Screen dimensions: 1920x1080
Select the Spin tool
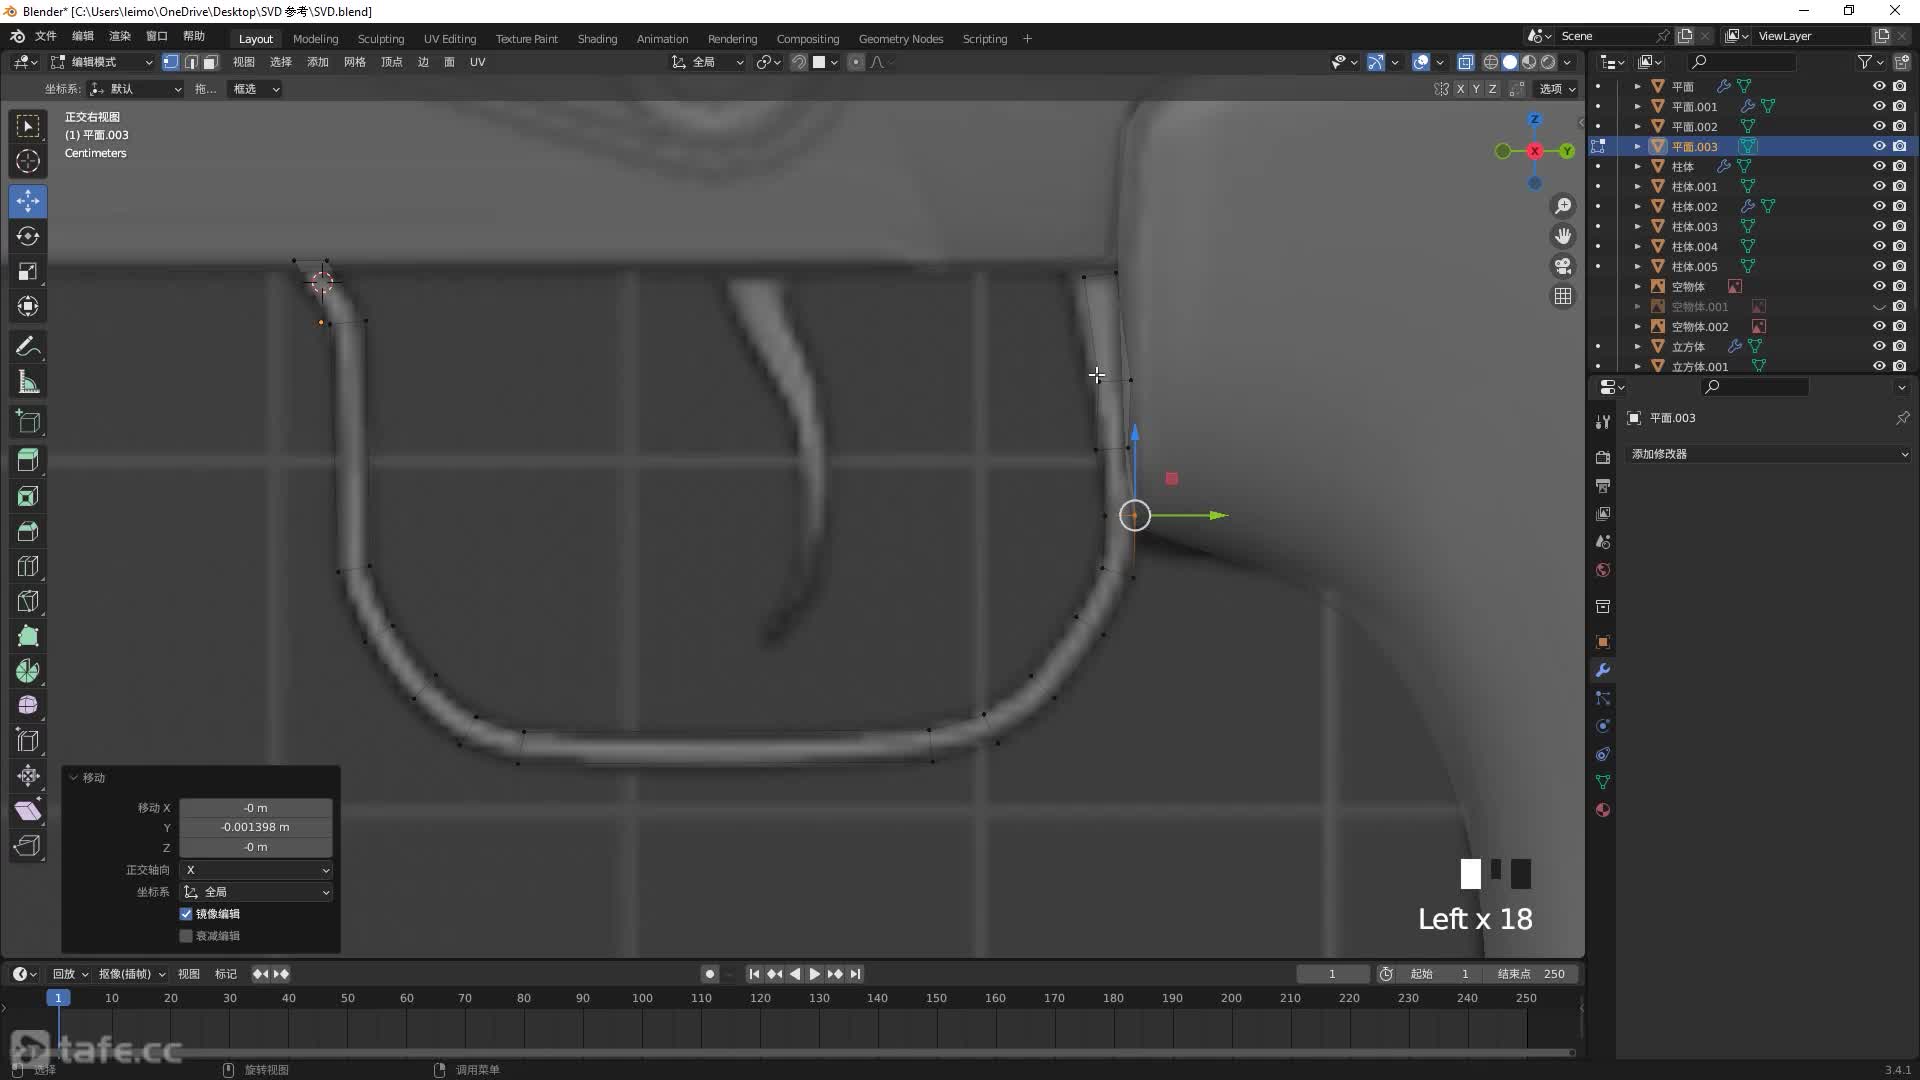point(28,671)
